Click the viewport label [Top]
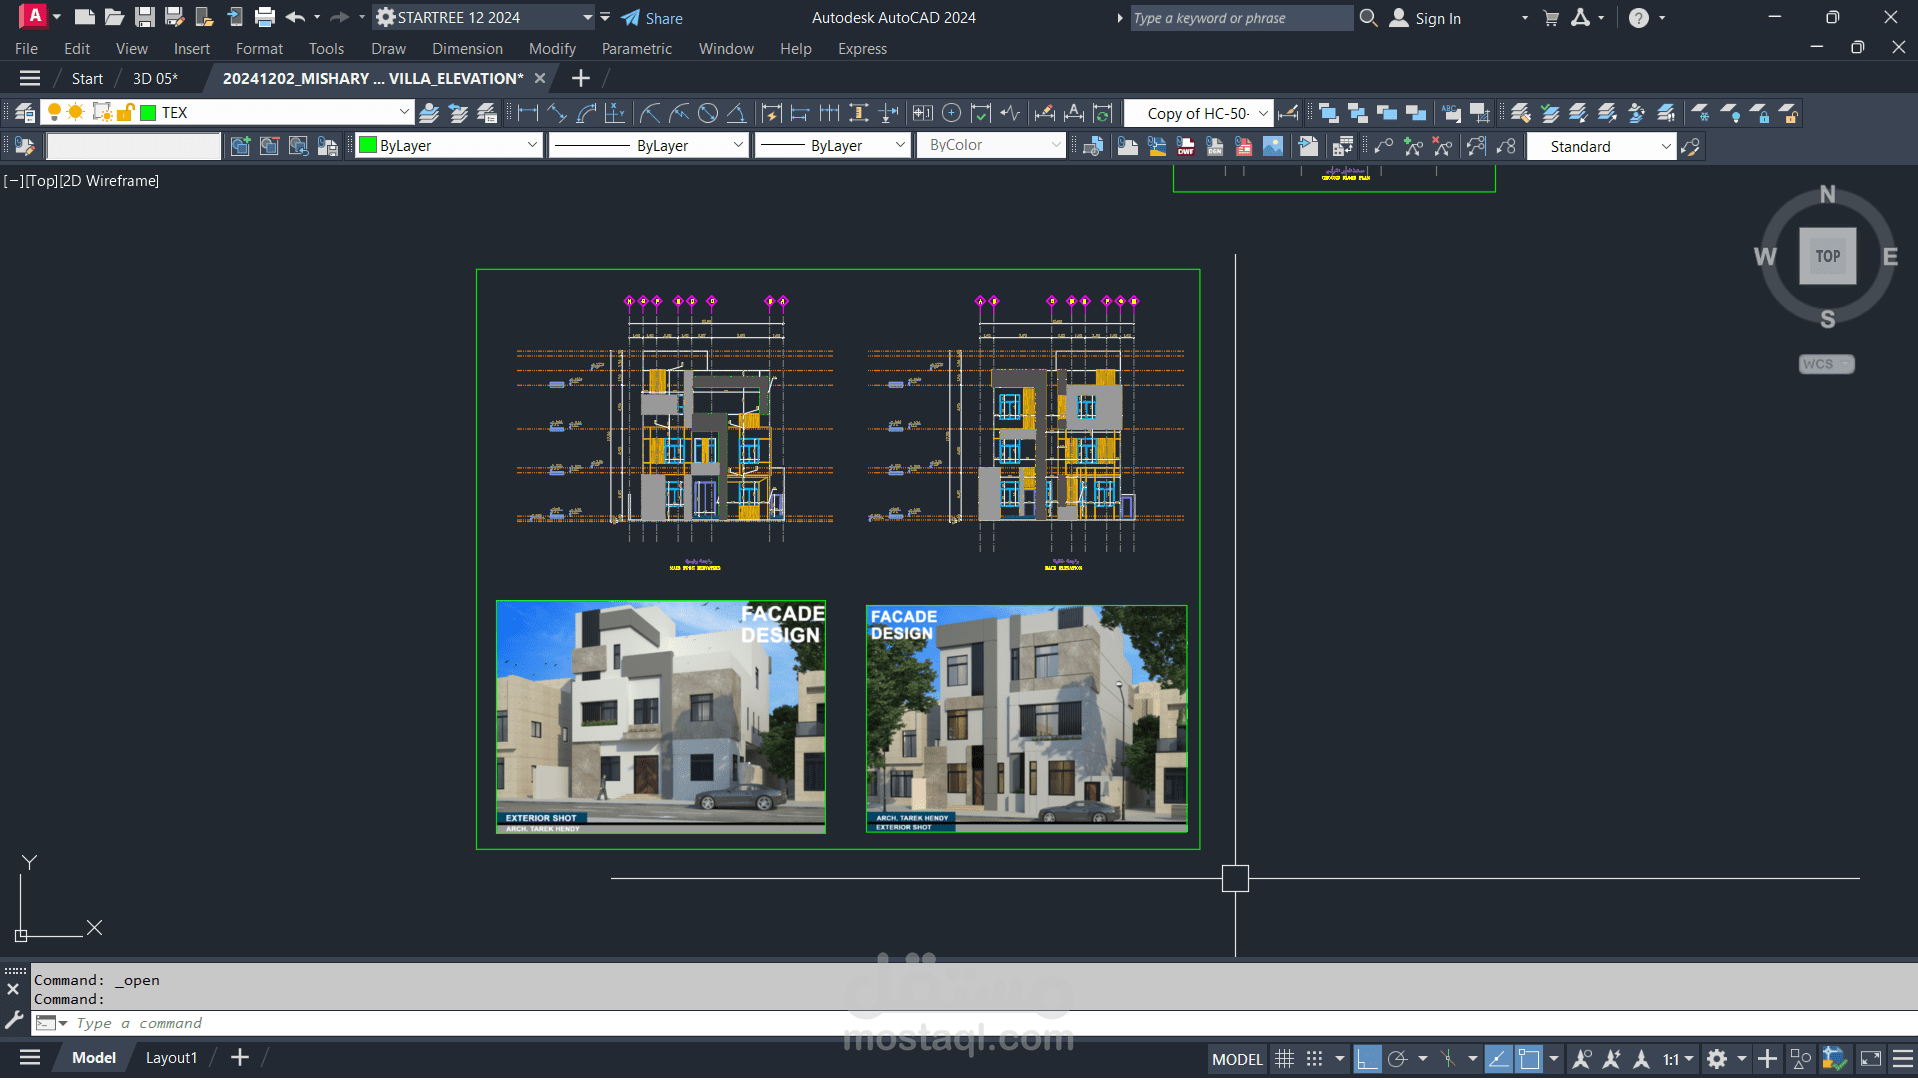This screenshot has height=1080, width=1918. pyautogui.click(x=41, y=181)
